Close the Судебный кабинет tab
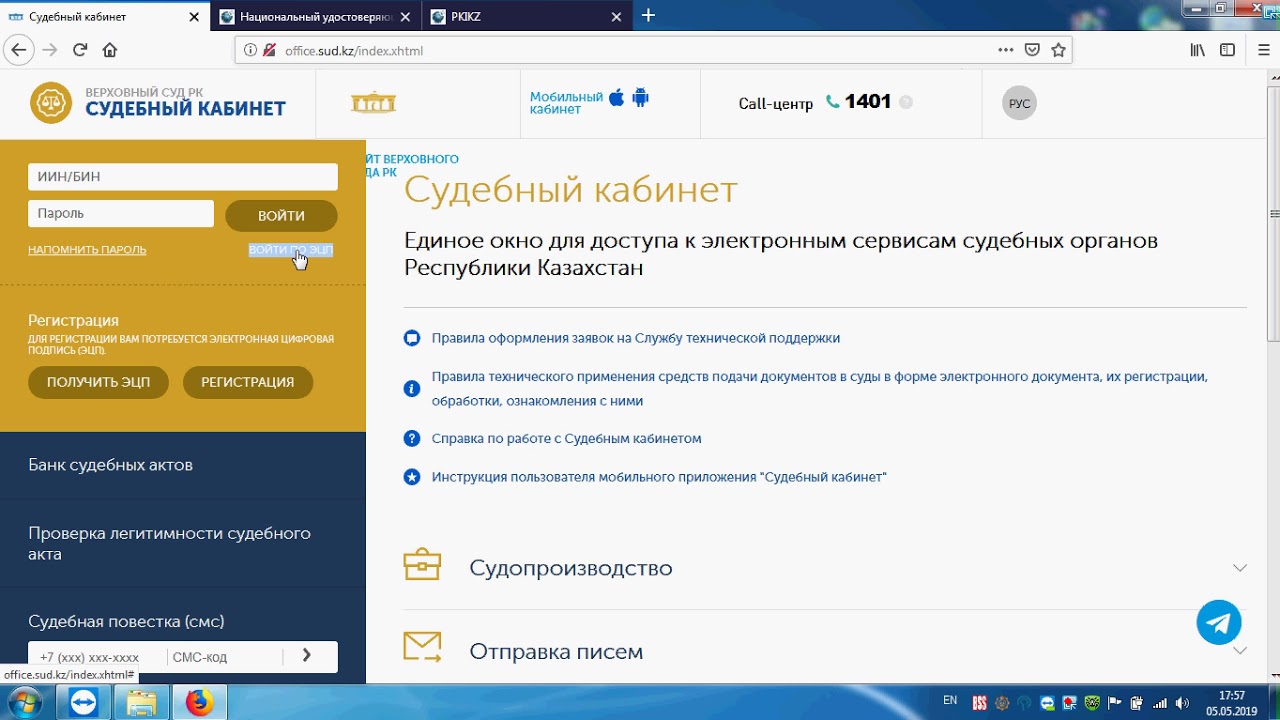This screenshot has height=720, width=1280. 196,17
